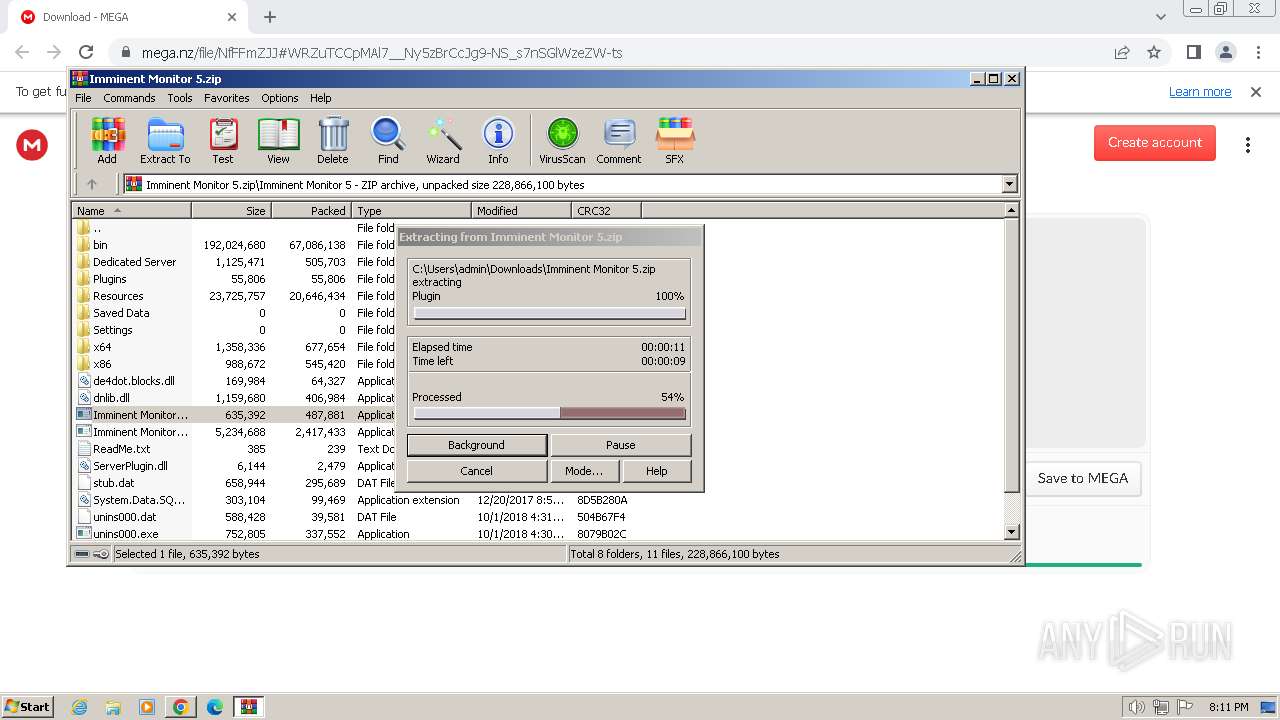
Task: Click the Delete trash can icon
Action: click(333, 140)
